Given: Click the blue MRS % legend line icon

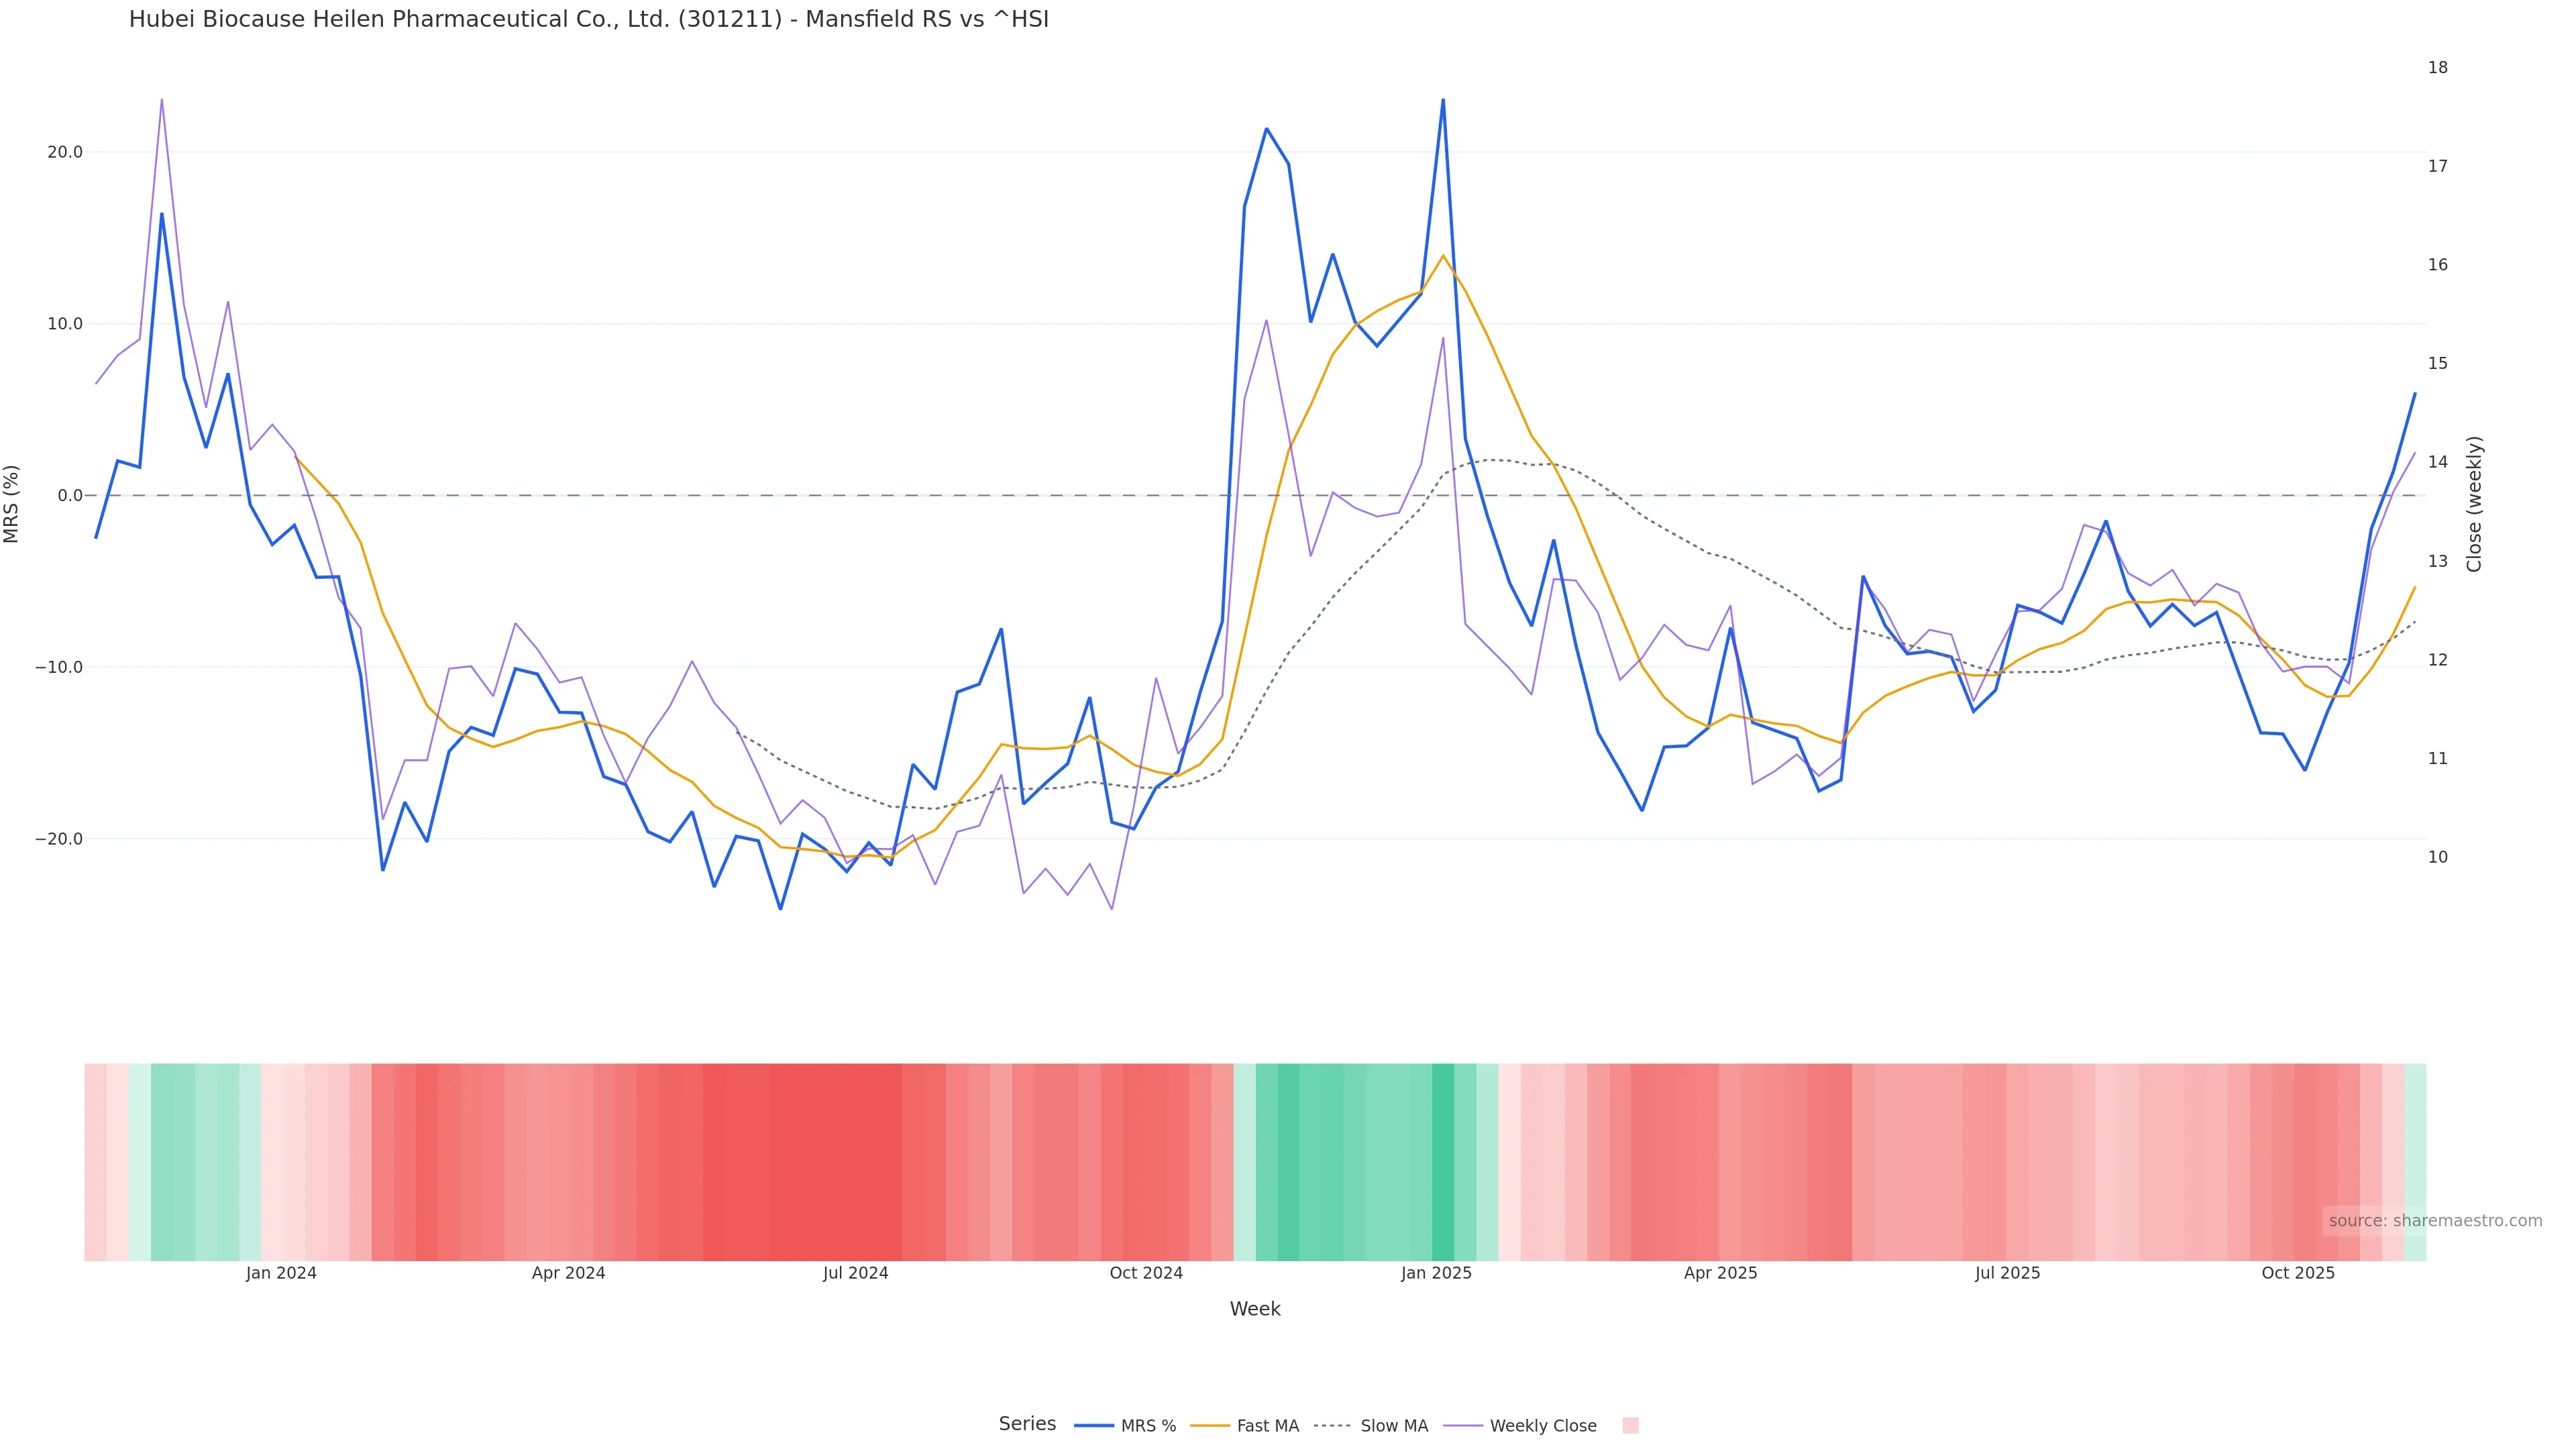Looking at the screenshot, I should [x=1094, y=1426].
